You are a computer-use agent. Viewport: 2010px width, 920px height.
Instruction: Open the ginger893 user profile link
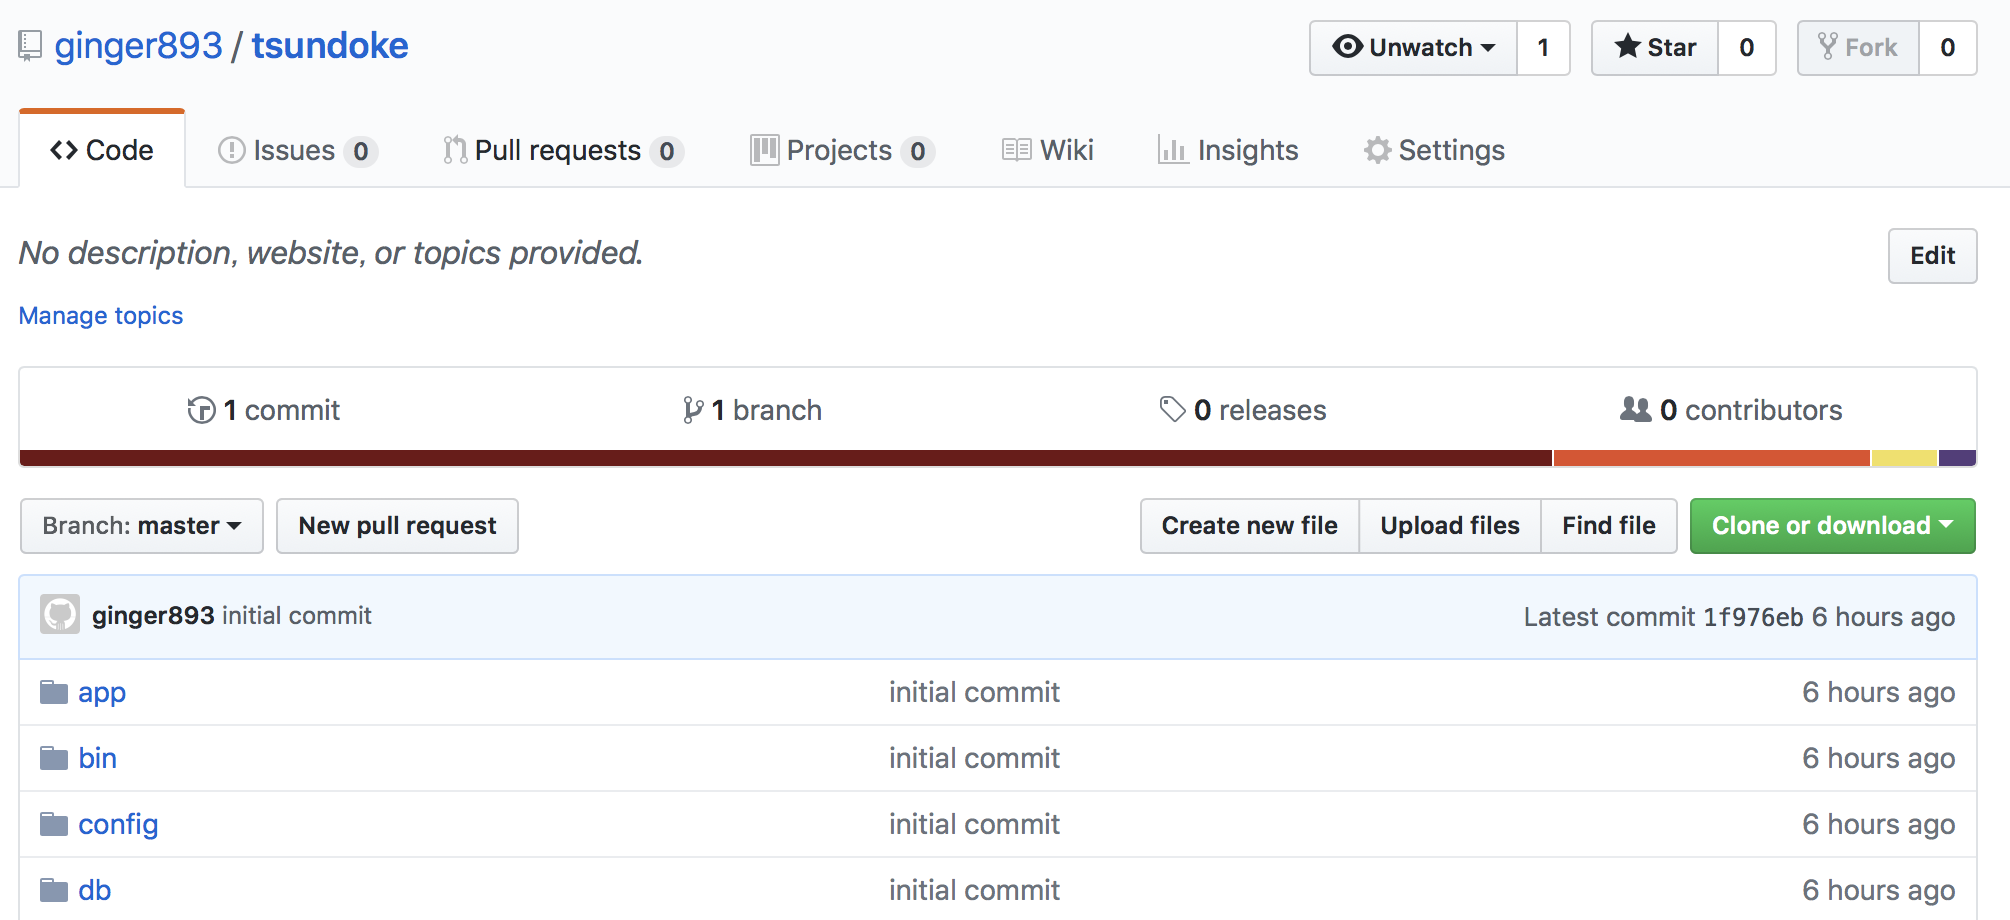[x=138, y=46]
